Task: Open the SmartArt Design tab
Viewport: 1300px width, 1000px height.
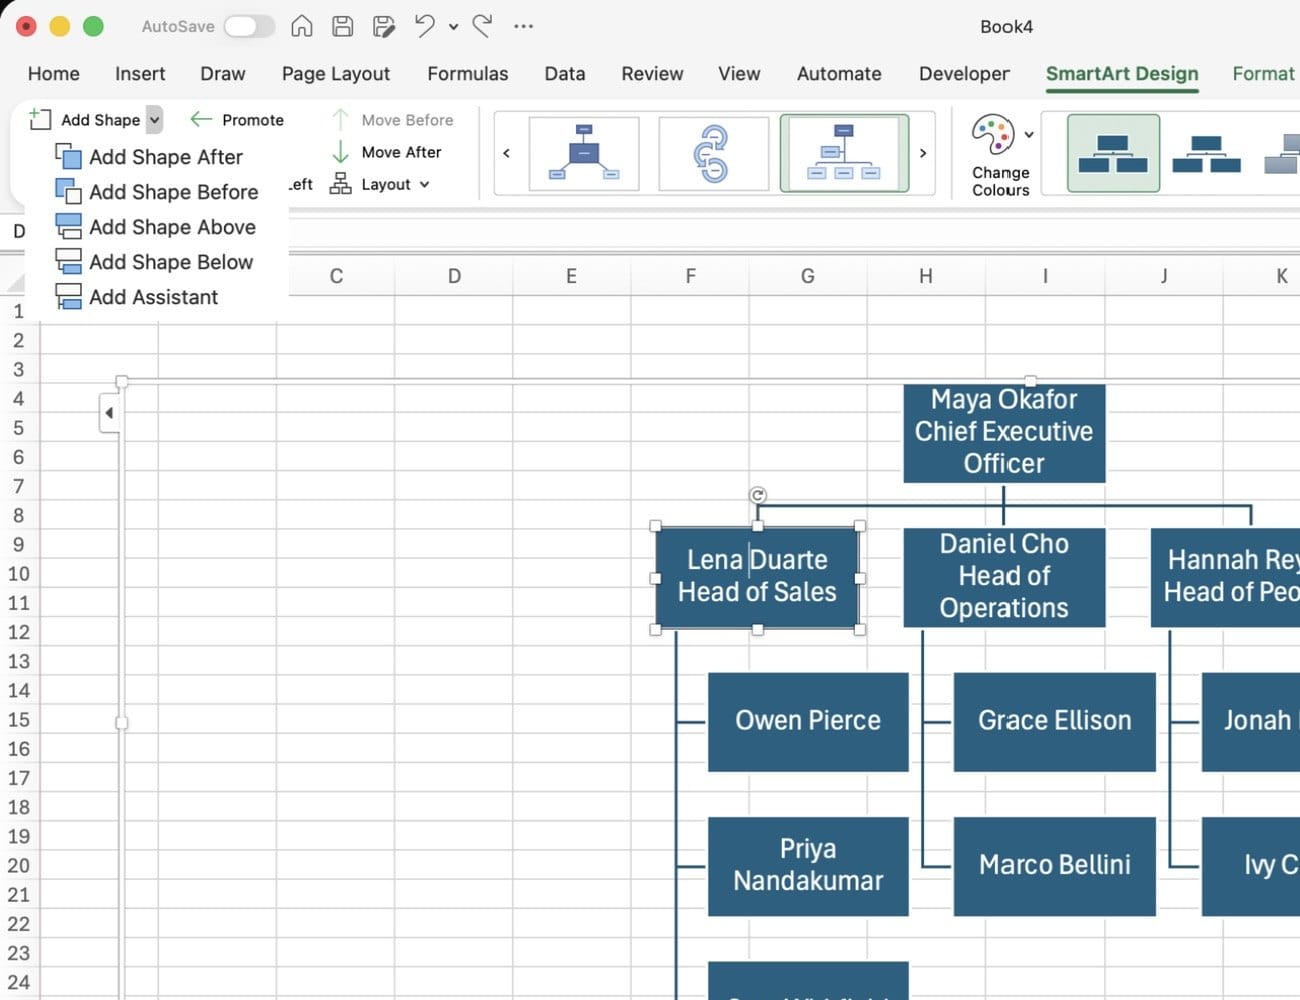Action: (1122, 73)
